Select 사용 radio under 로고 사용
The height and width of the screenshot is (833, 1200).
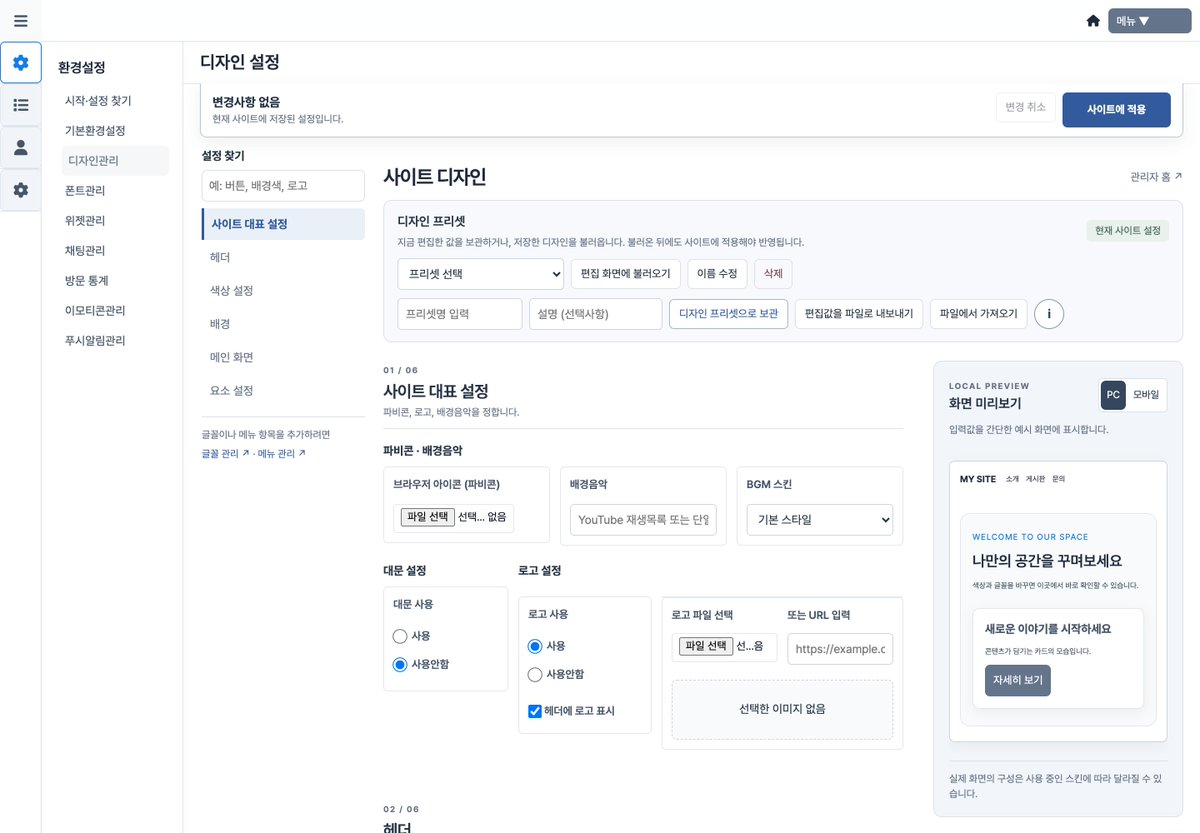pyautogui.click(x=535, y=646)
